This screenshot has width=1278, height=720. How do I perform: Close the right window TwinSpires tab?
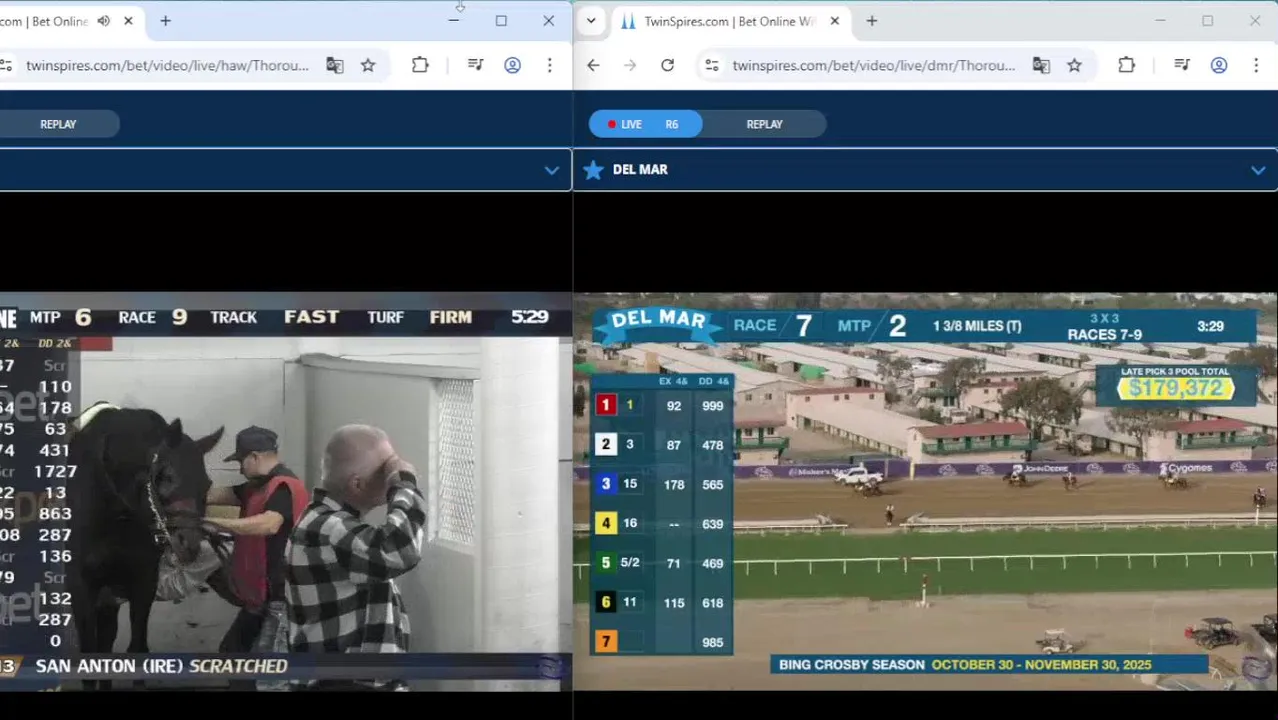(835, 21)
